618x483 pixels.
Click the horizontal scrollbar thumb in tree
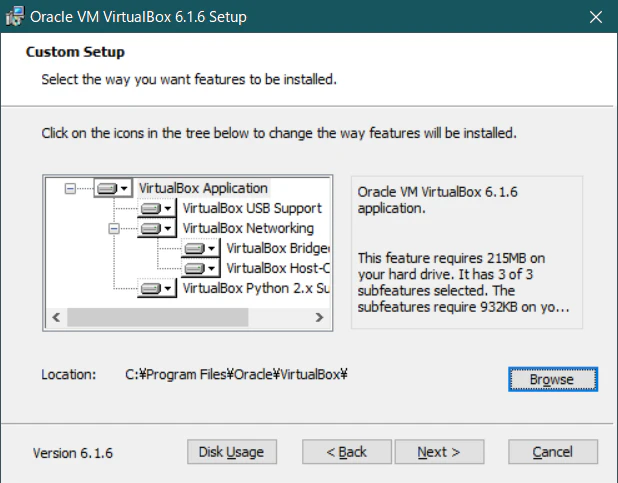pyautogui.click(x=158, y=317)
